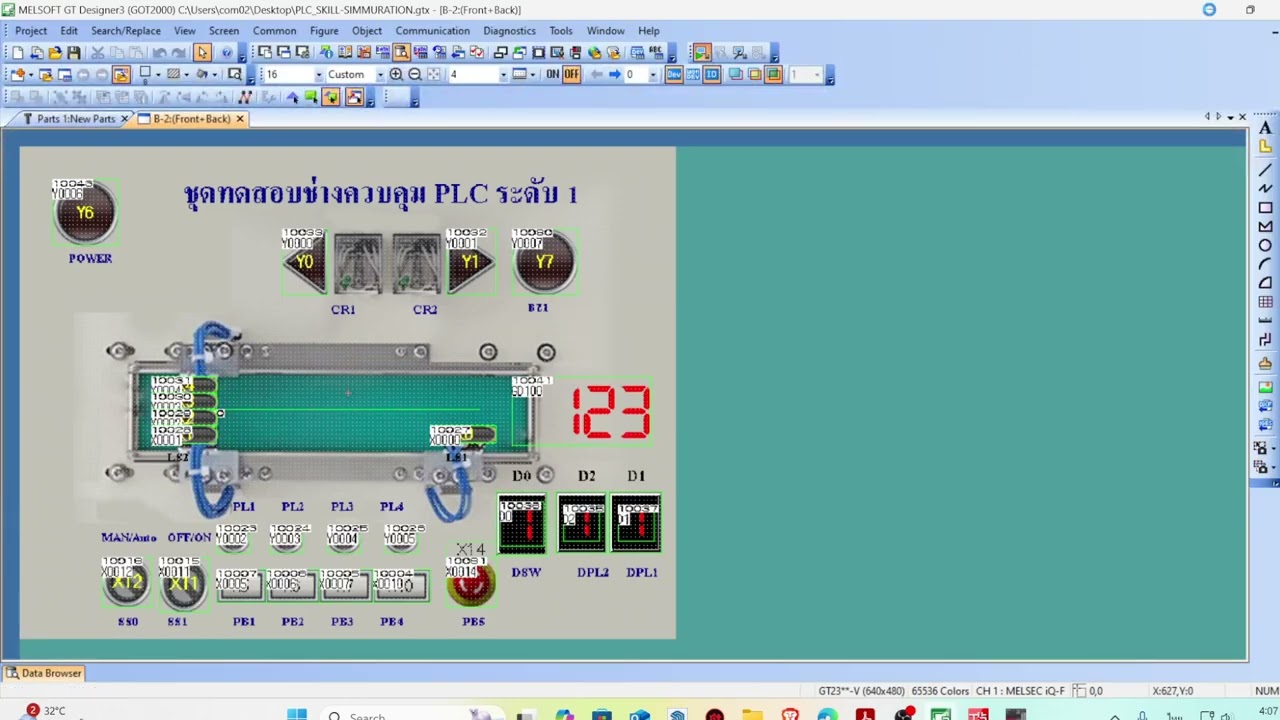Activate the selection arrow pointer tool
1280x720 pixels.
(202, 53)
